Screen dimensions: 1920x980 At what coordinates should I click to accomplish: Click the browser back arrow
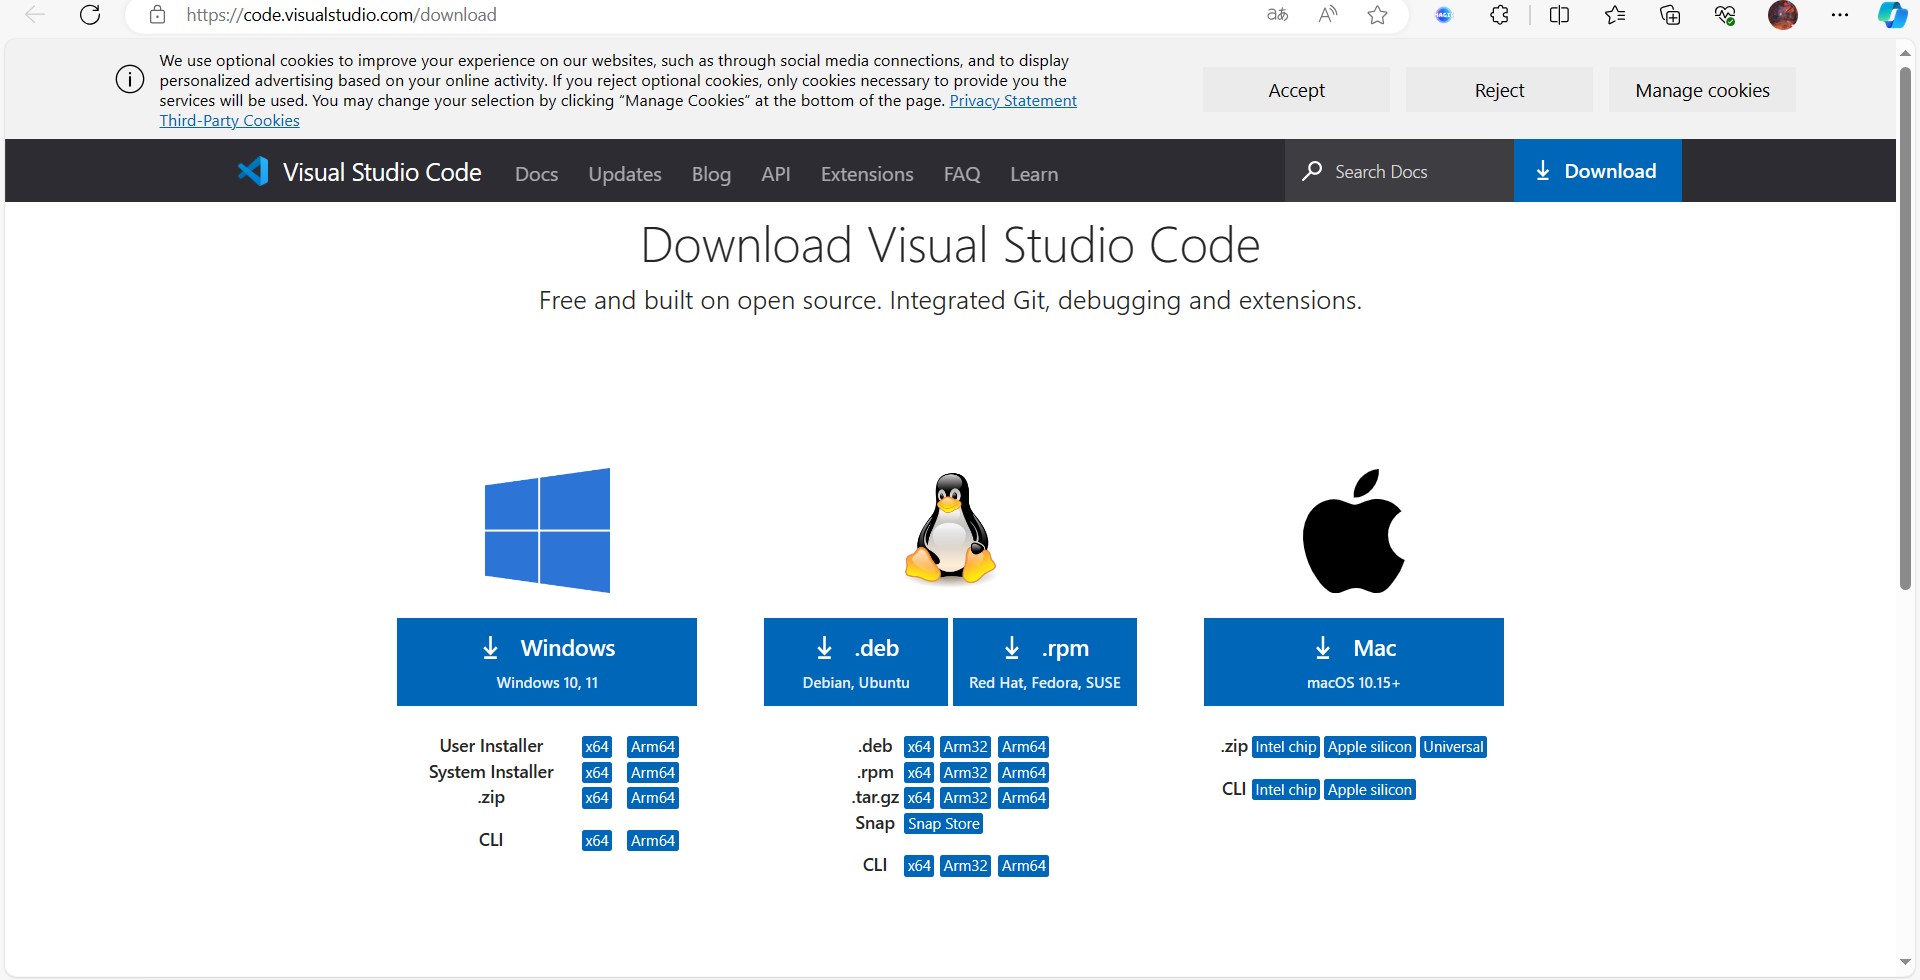35,15
